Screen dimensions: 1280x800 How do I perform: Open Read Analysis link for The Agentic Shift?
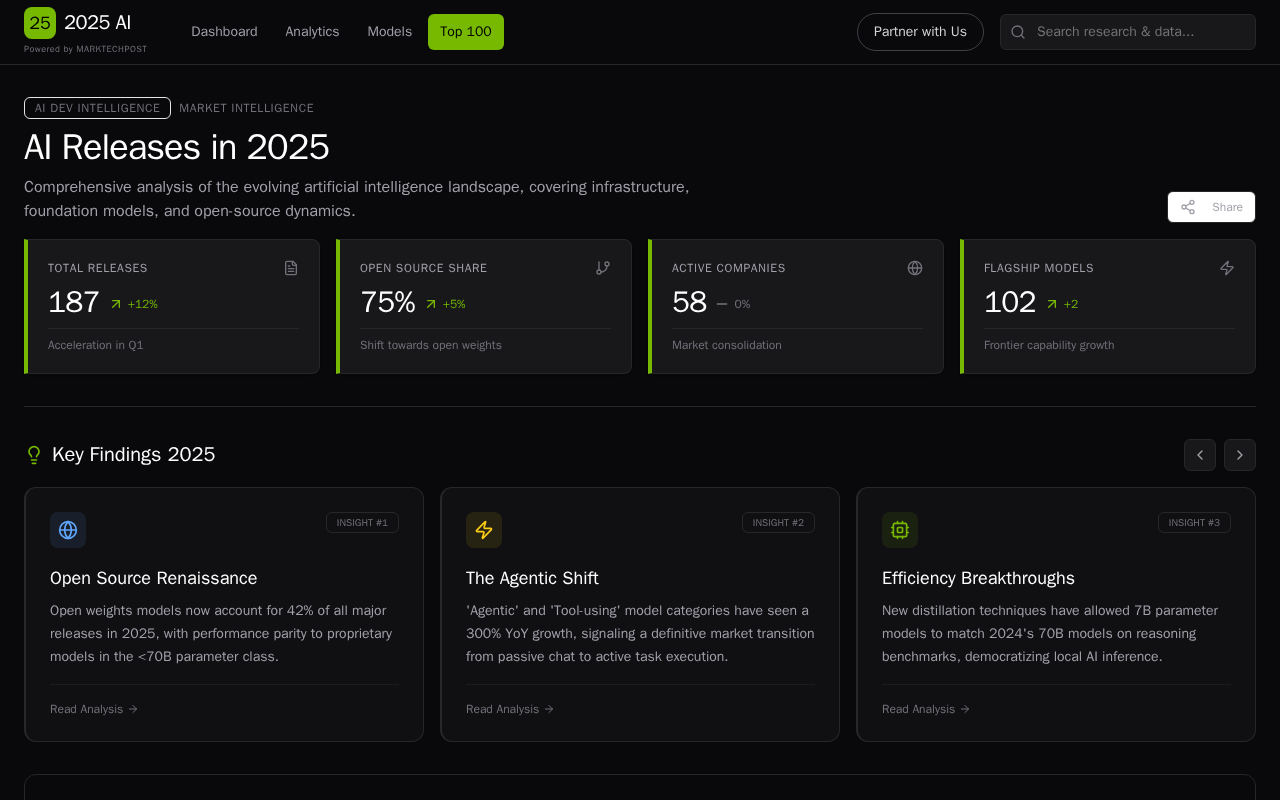pos(510,709)
